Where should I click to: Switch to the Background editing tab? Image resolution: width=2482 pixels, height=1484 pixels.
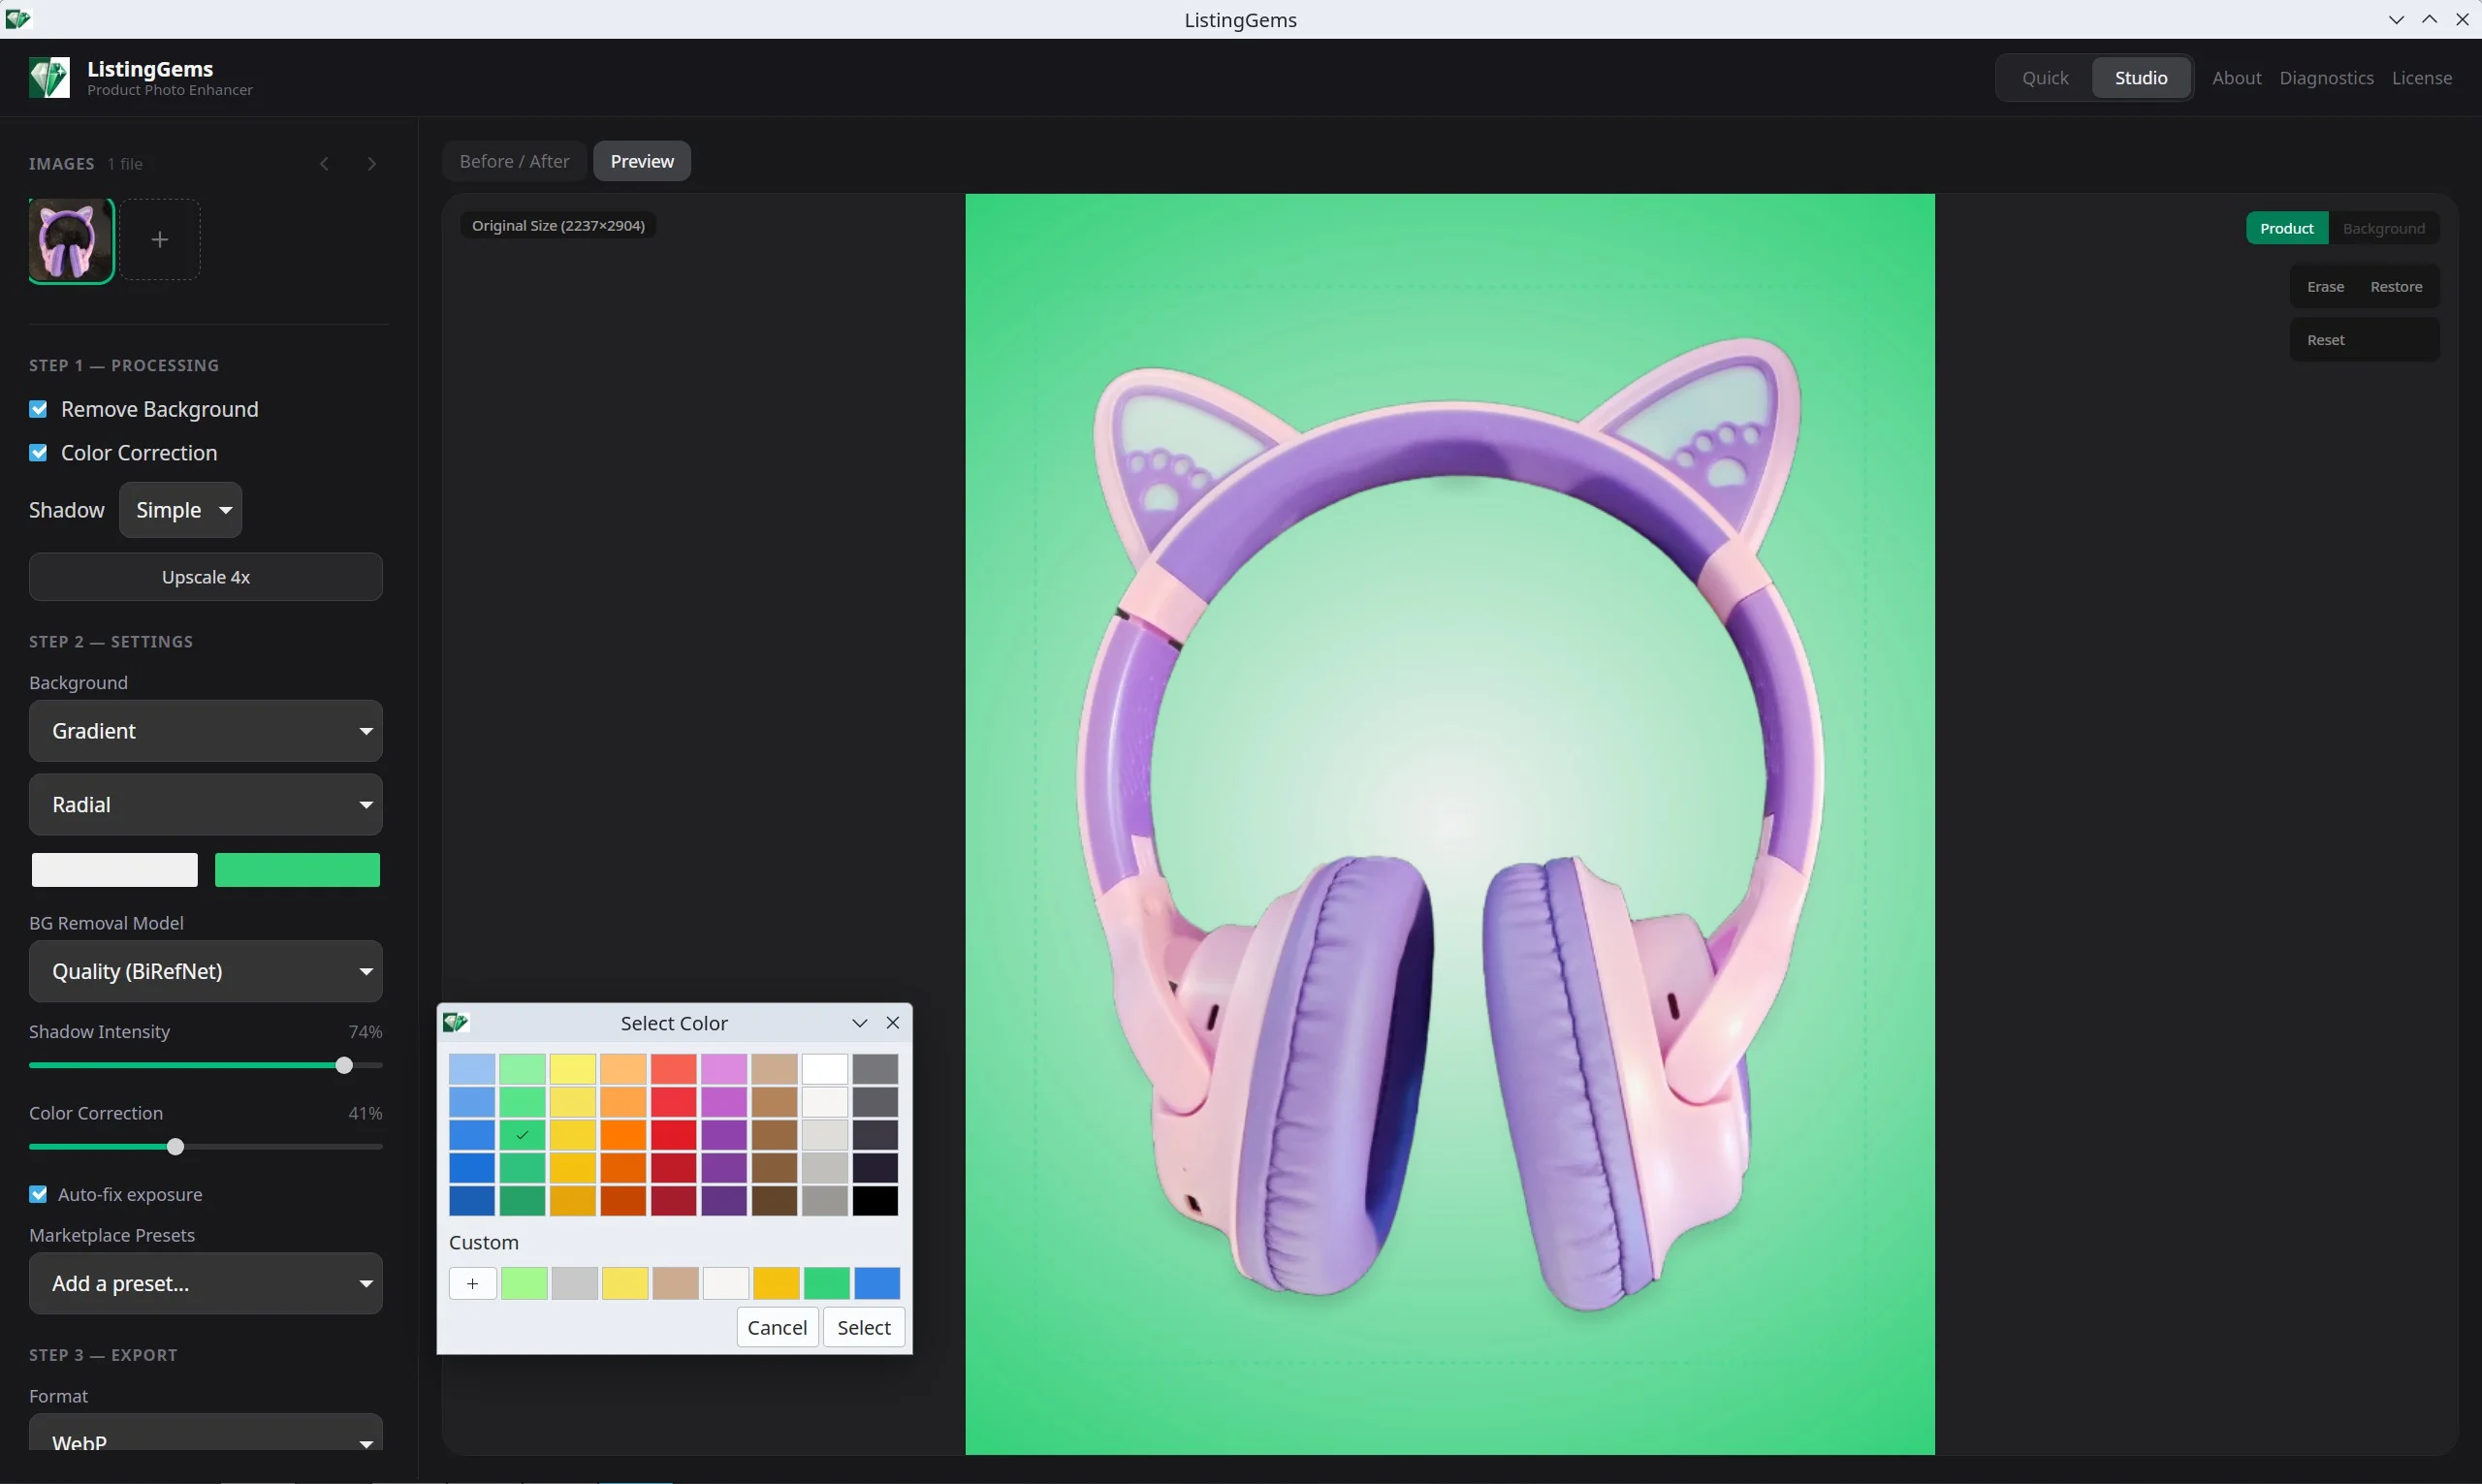coord(2385,228)
